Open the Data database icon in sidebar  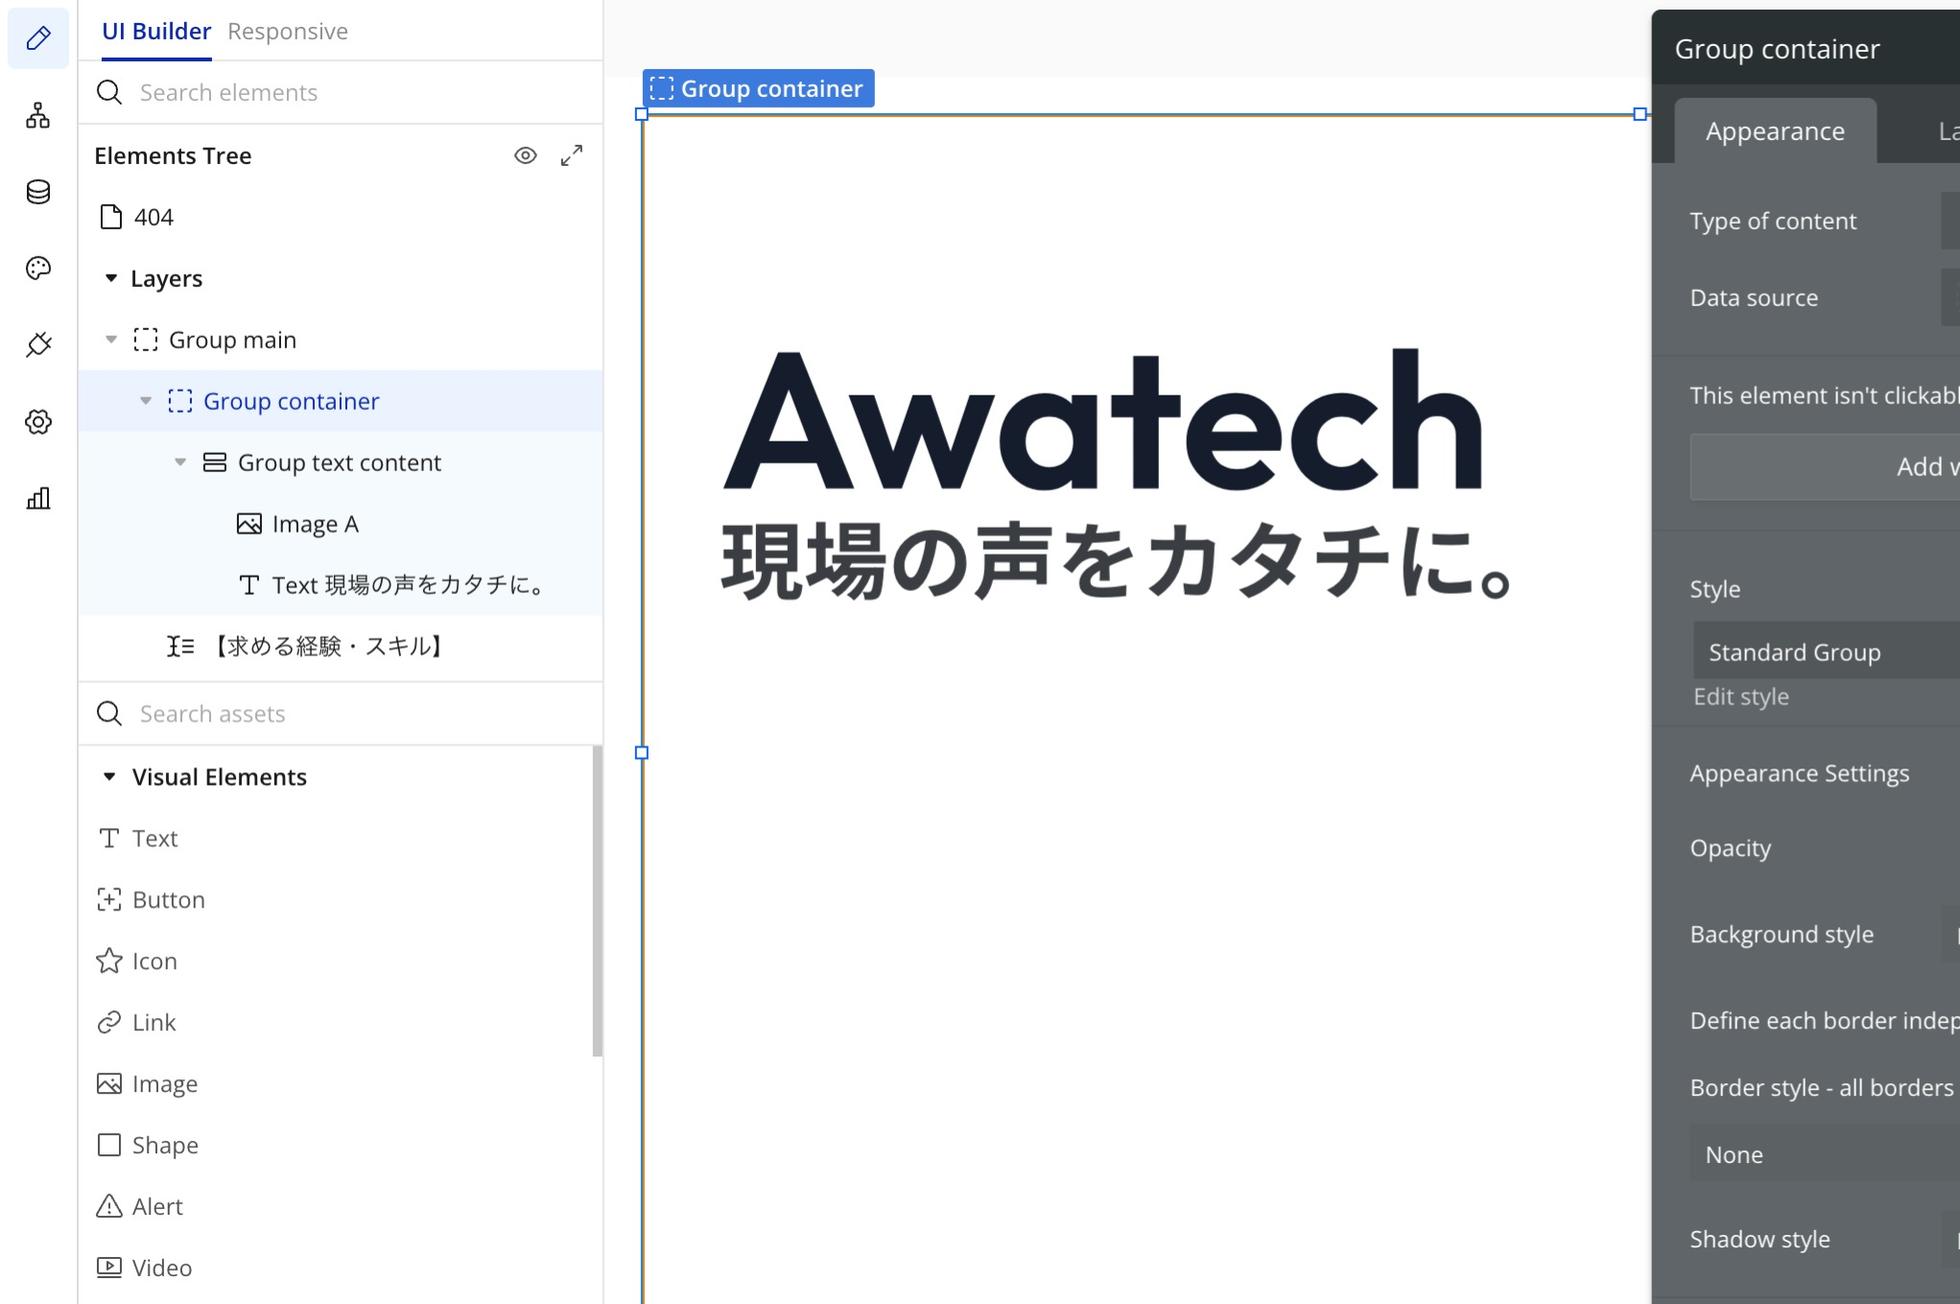[x=38, y=192]
